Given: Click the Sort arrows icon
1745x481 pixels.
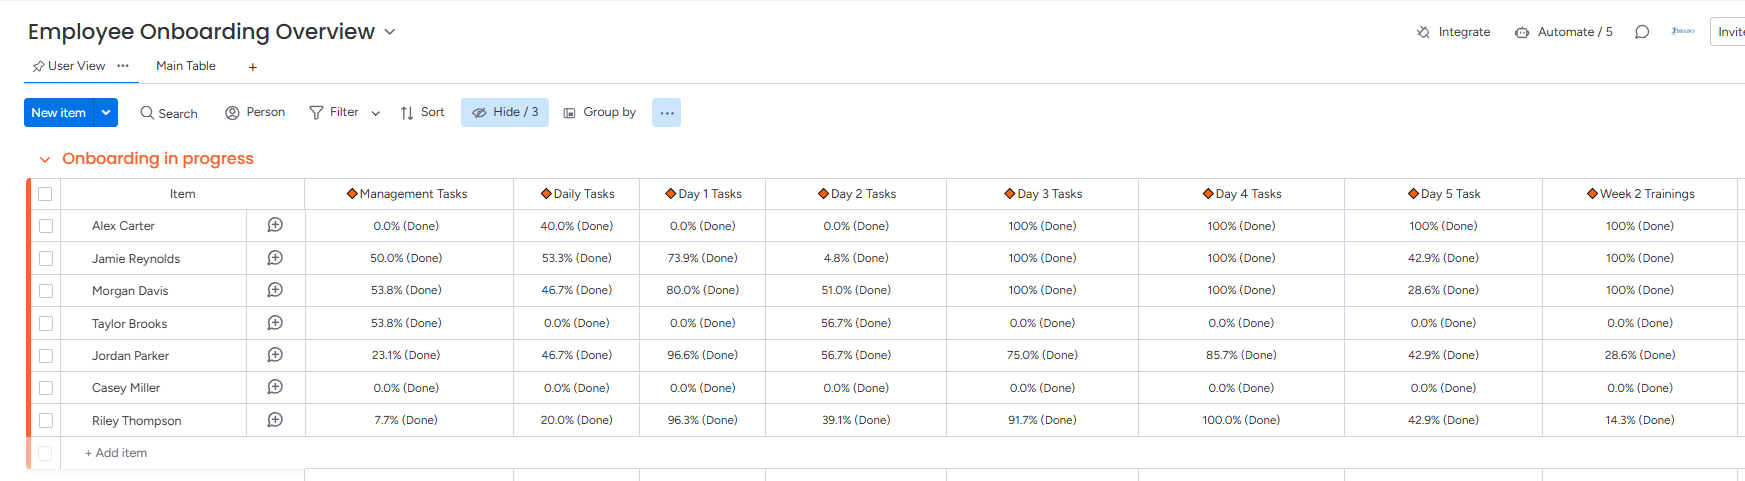Looking at the screenshot, I should click(407, 113).
